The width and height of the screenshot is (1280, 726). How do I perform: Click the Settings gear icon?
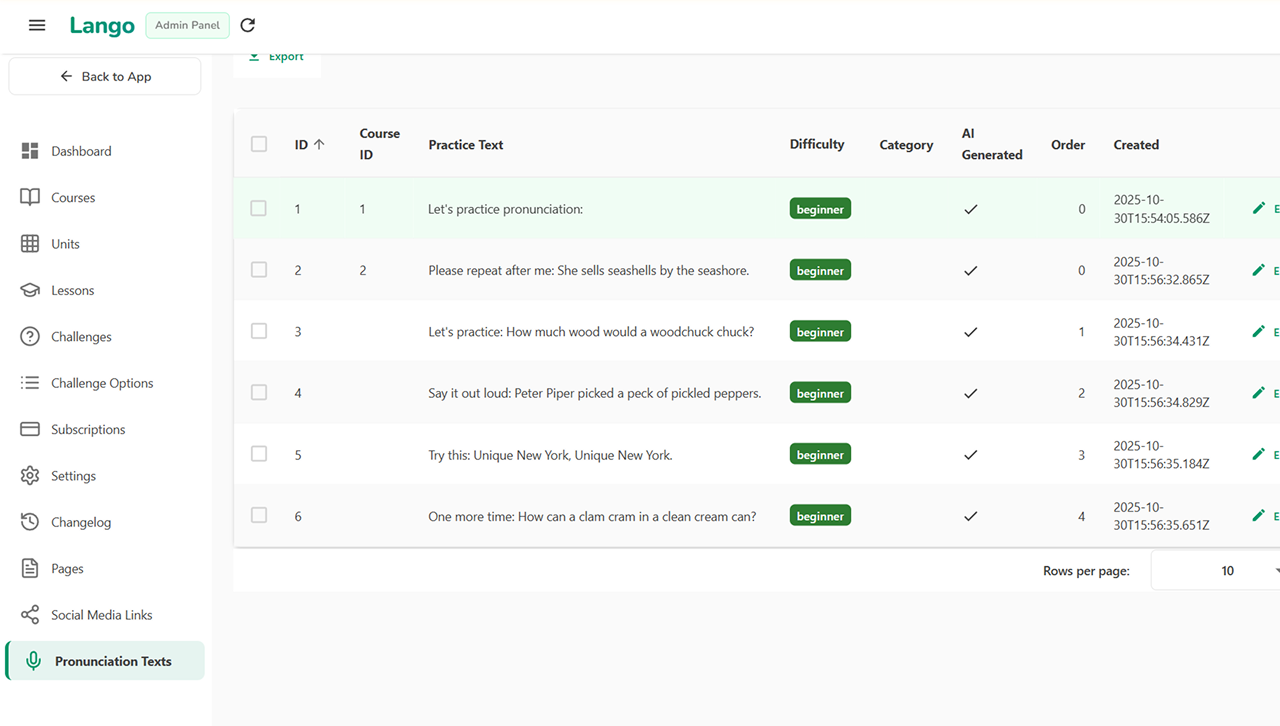(x=30, y=476)
